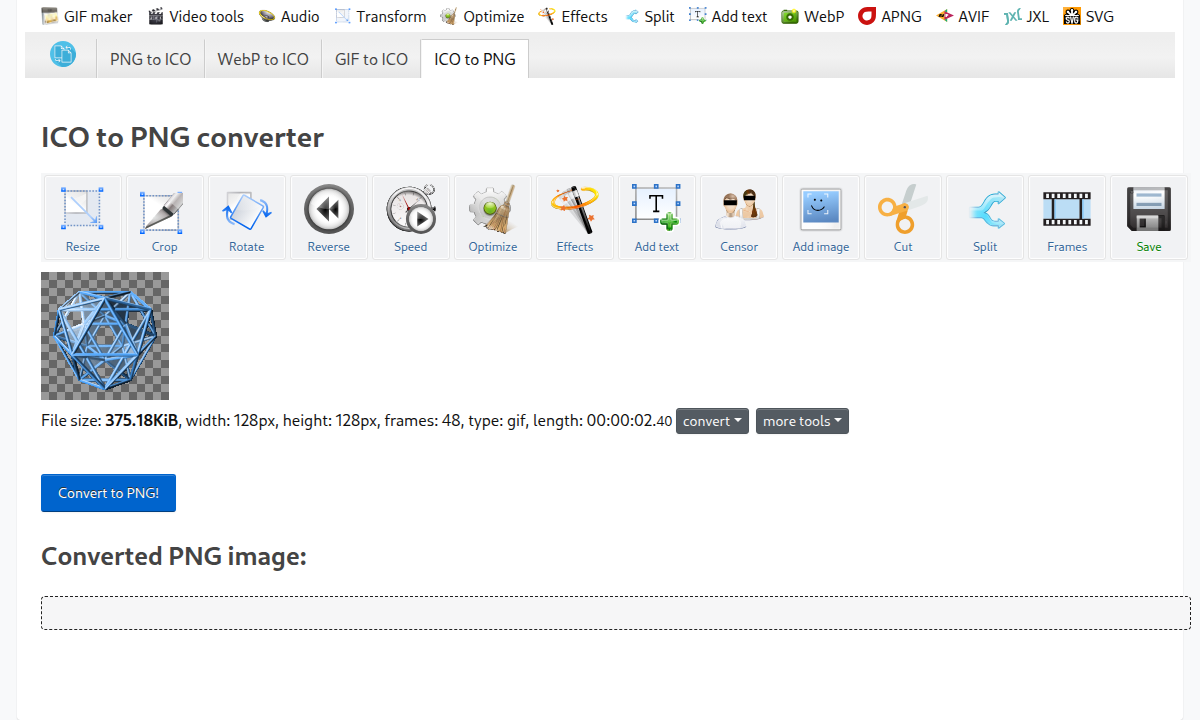Open Add text in top menu bar
1200x720 pixels.
click(x=728, y=16)
